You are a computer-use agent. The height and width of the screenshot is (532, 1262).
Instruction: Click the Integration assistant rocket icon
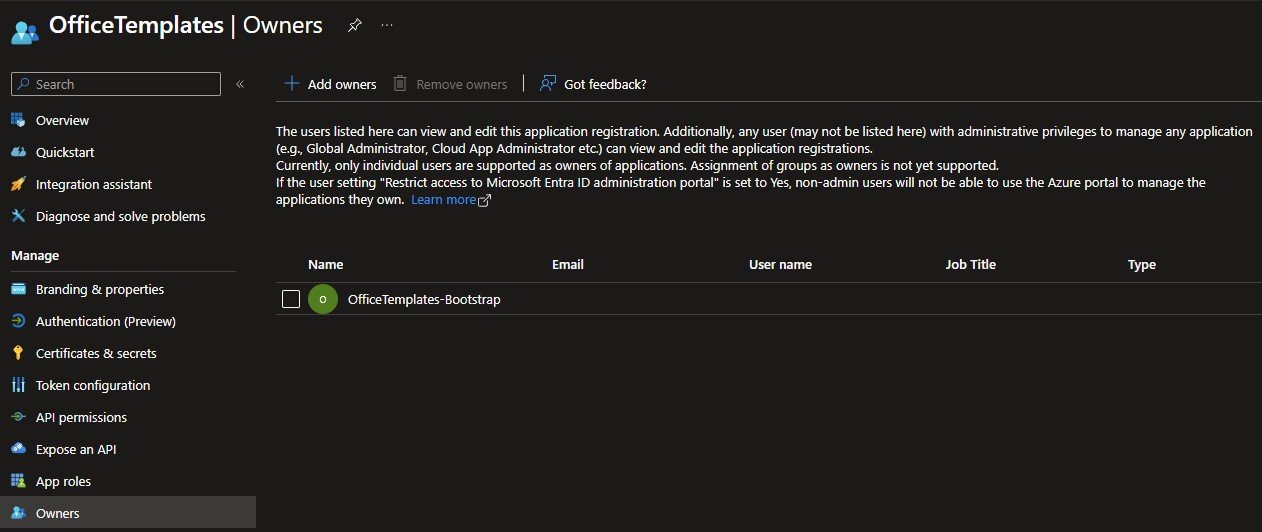pos(18,184)
